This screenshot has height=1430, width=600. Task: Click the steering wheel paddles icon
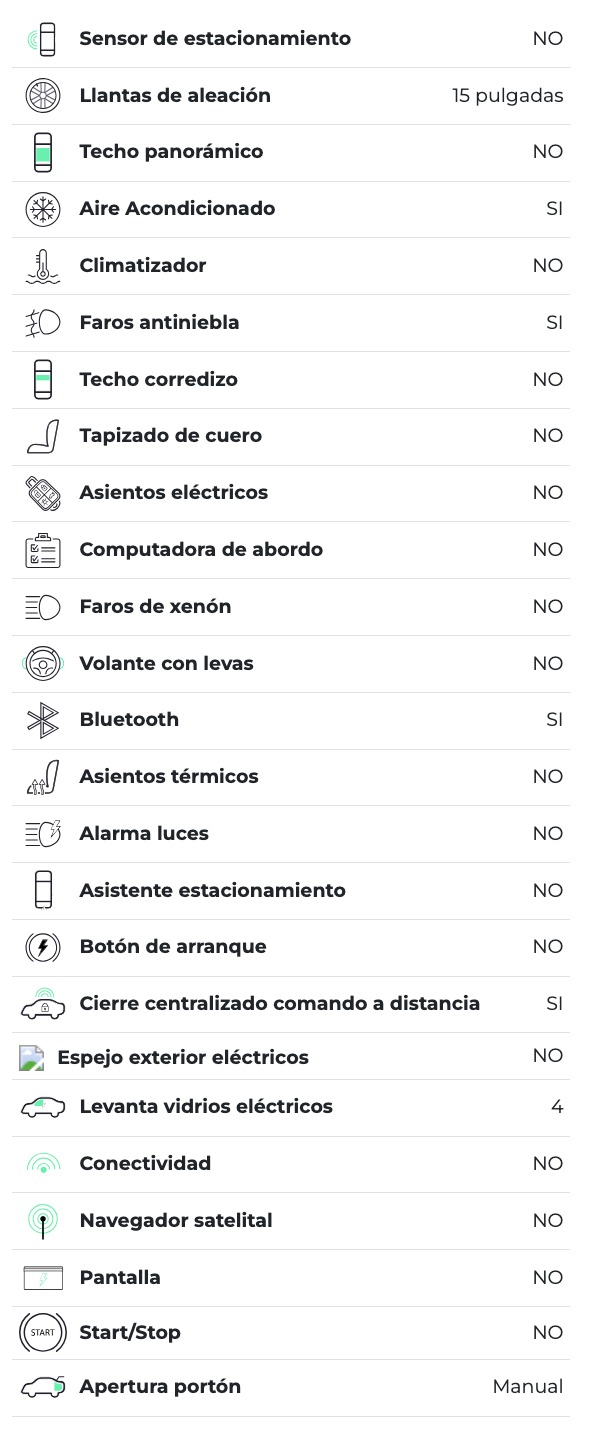point(43,663)
